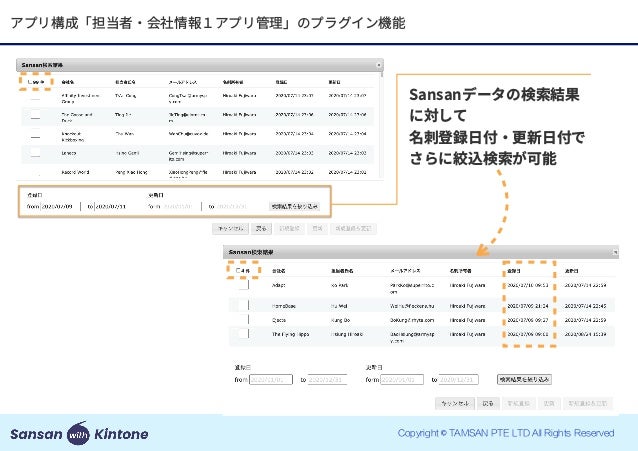Check the Tian Gong row checkbox in upper dialog
The image size is (638, 451).
click(35, 96)
